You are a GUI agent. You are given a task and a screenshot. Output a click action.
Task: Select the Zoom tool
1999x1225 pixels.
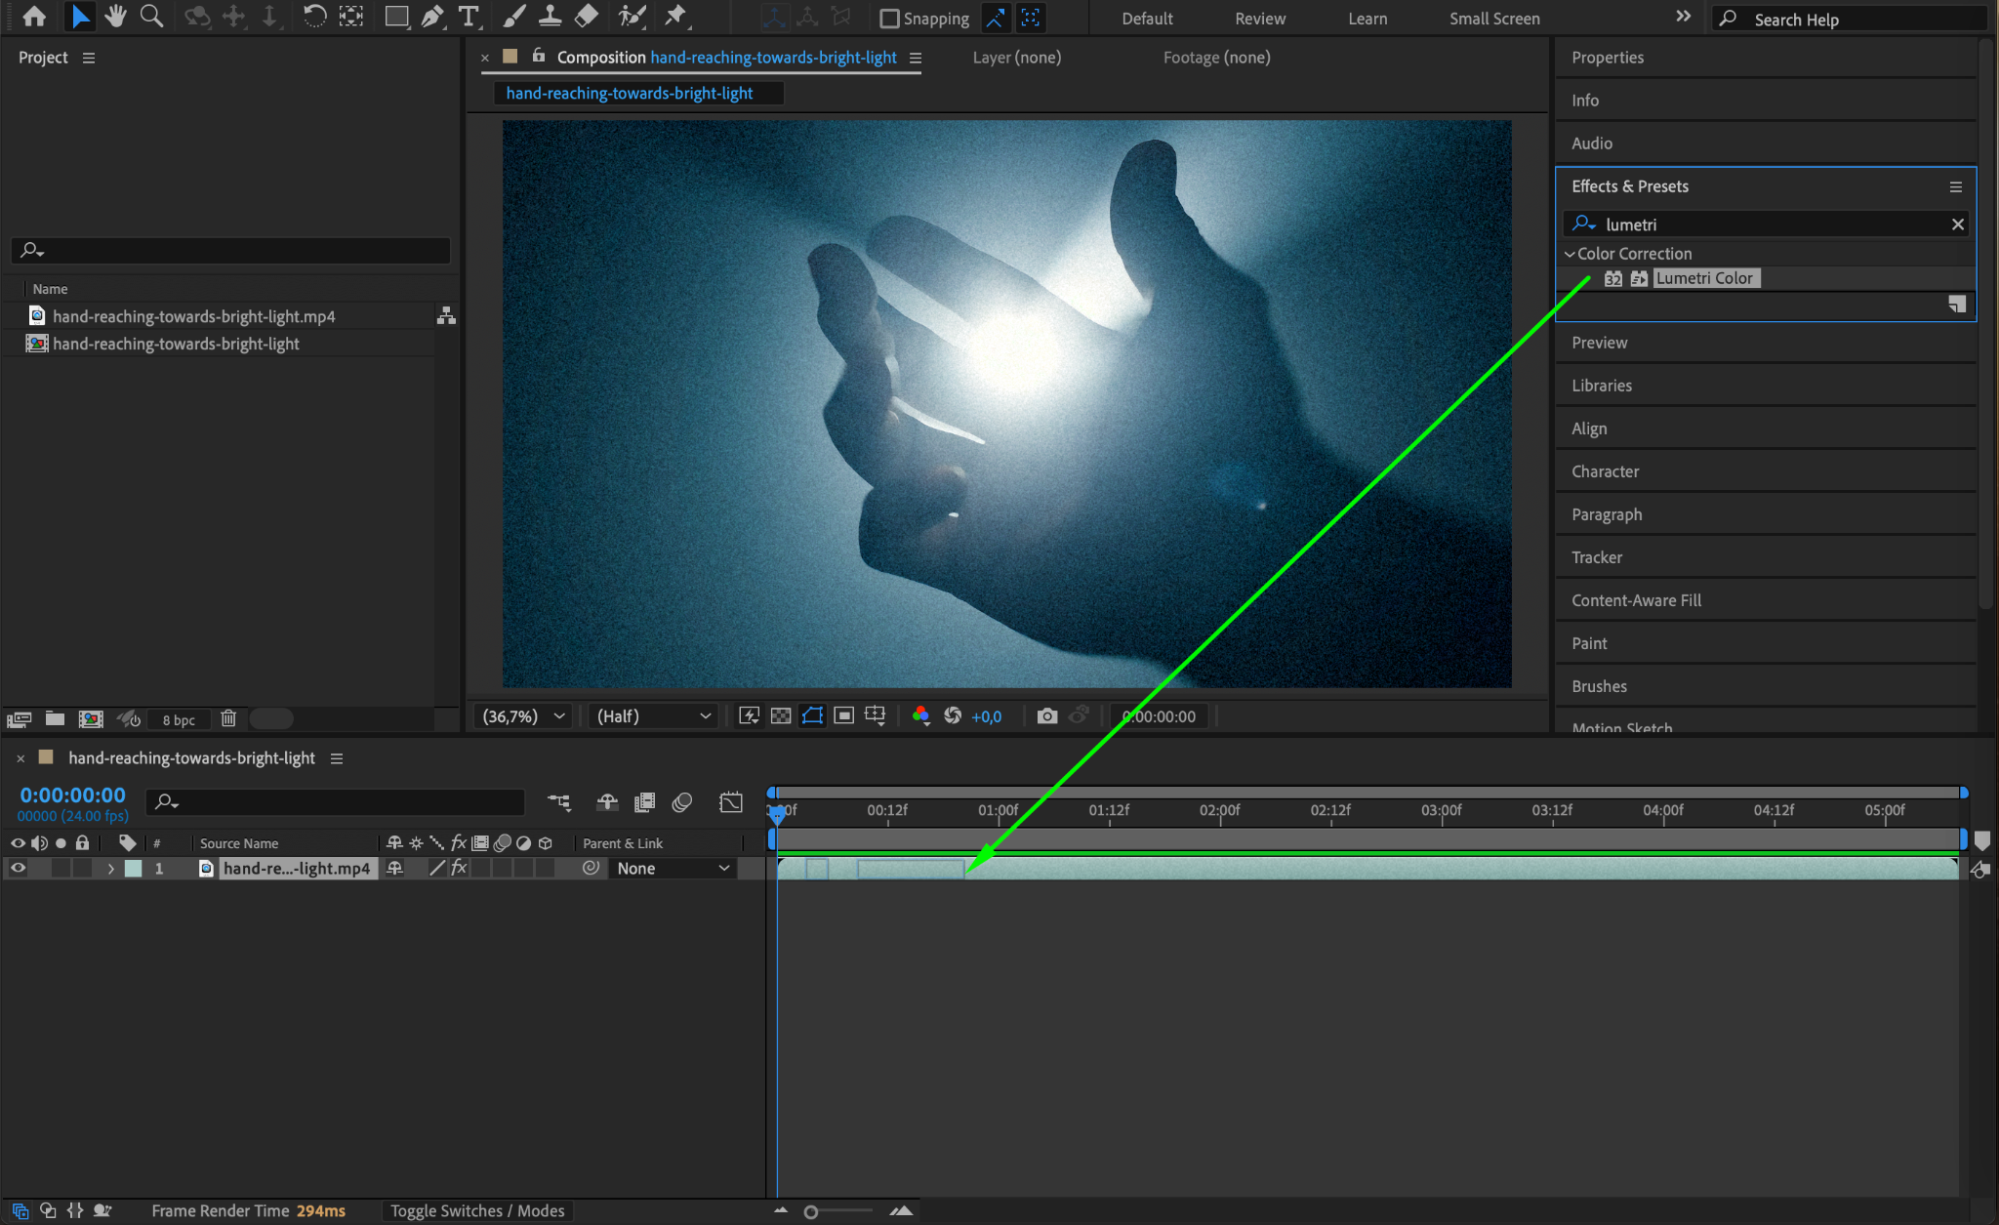point(151,16)
